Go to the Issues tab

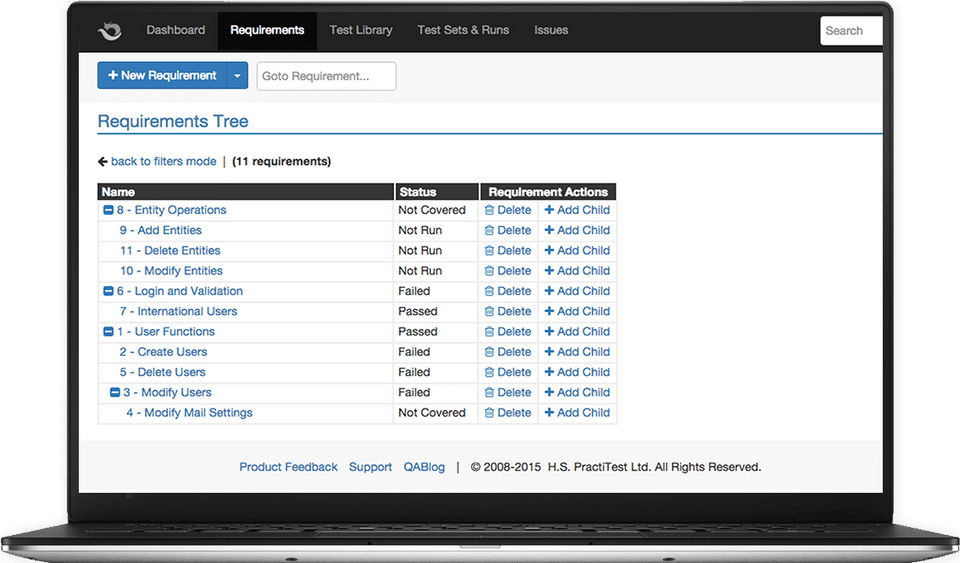pyautogui.click(x=551, y=30)
